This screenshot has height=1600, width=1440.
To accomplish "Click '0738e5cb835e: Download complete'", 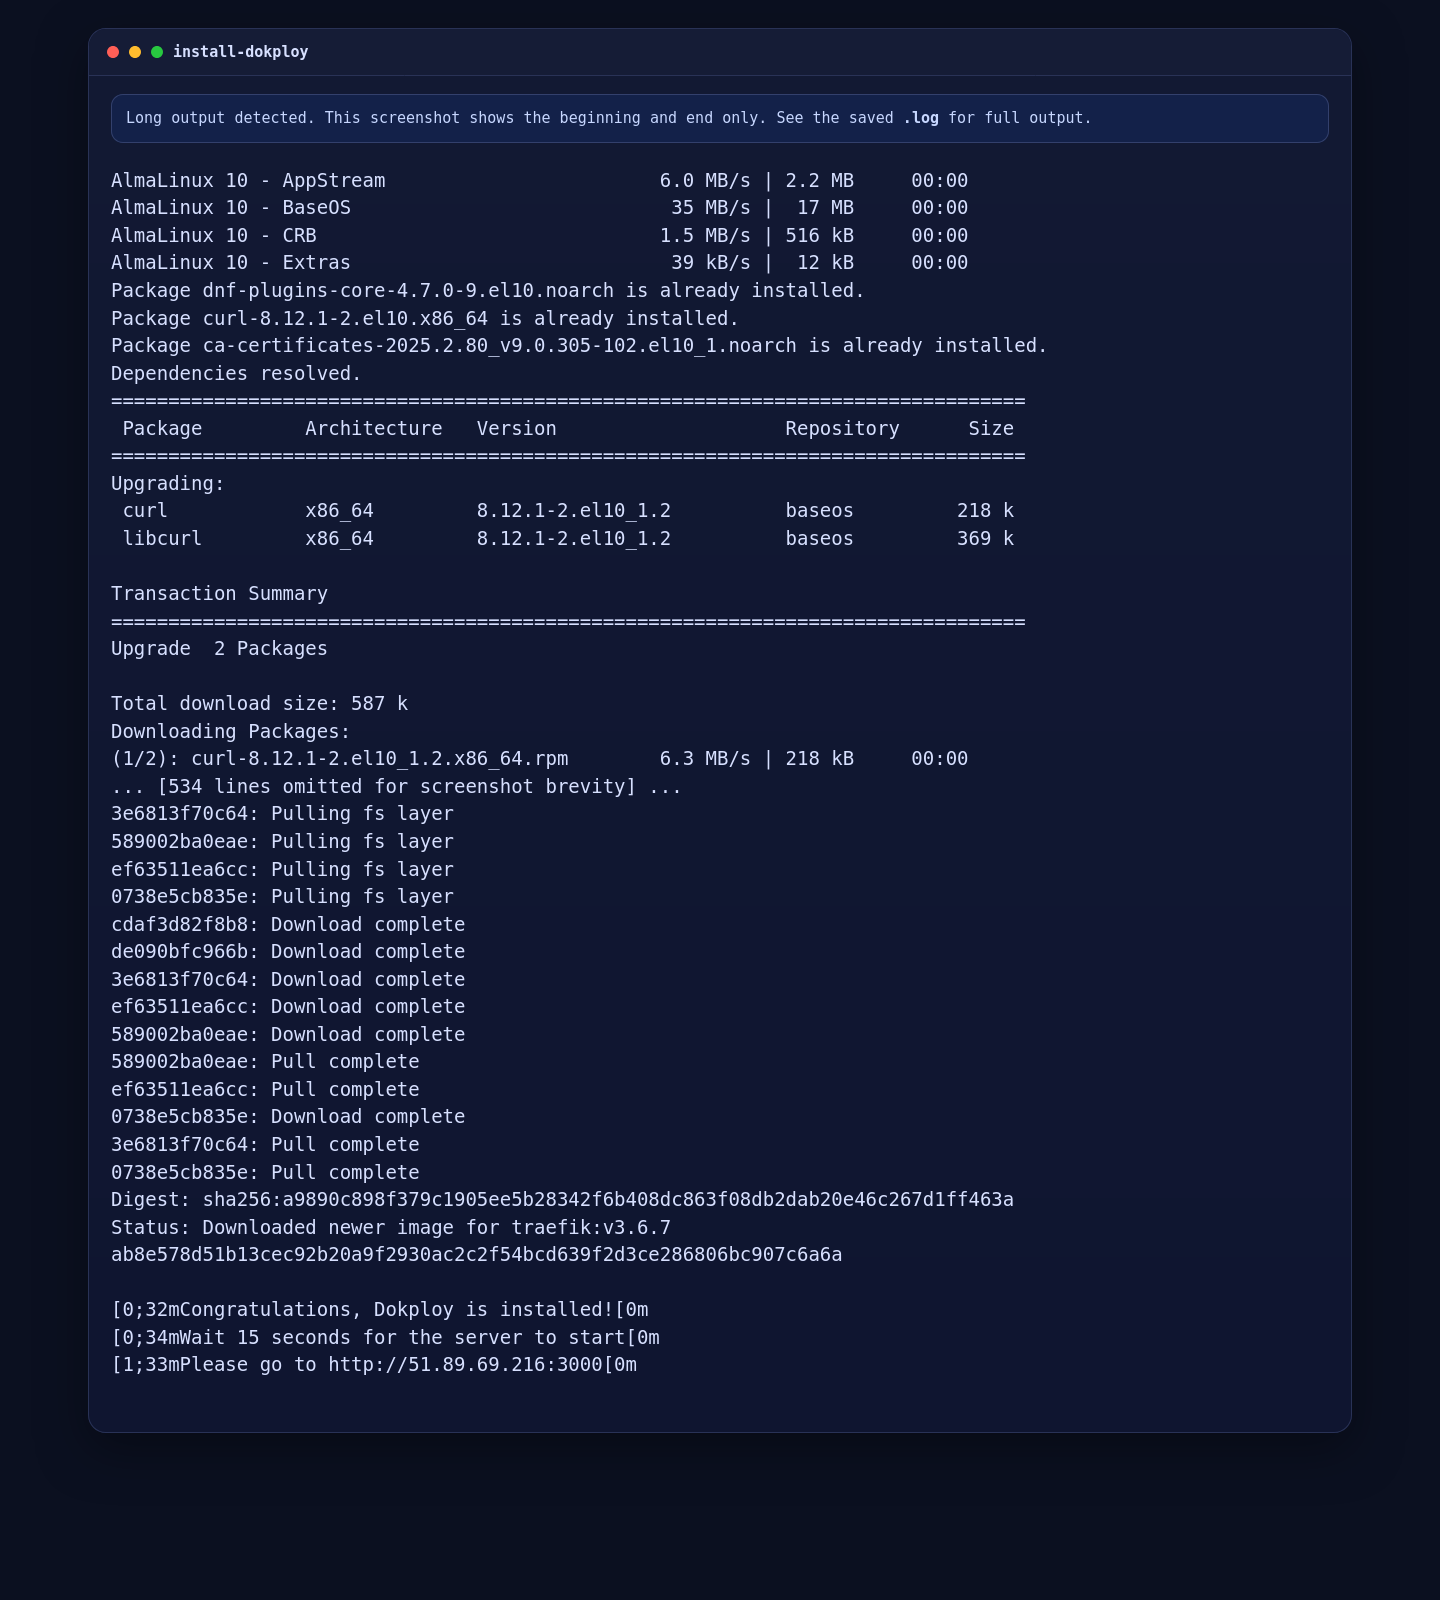I will [288, 1117].
